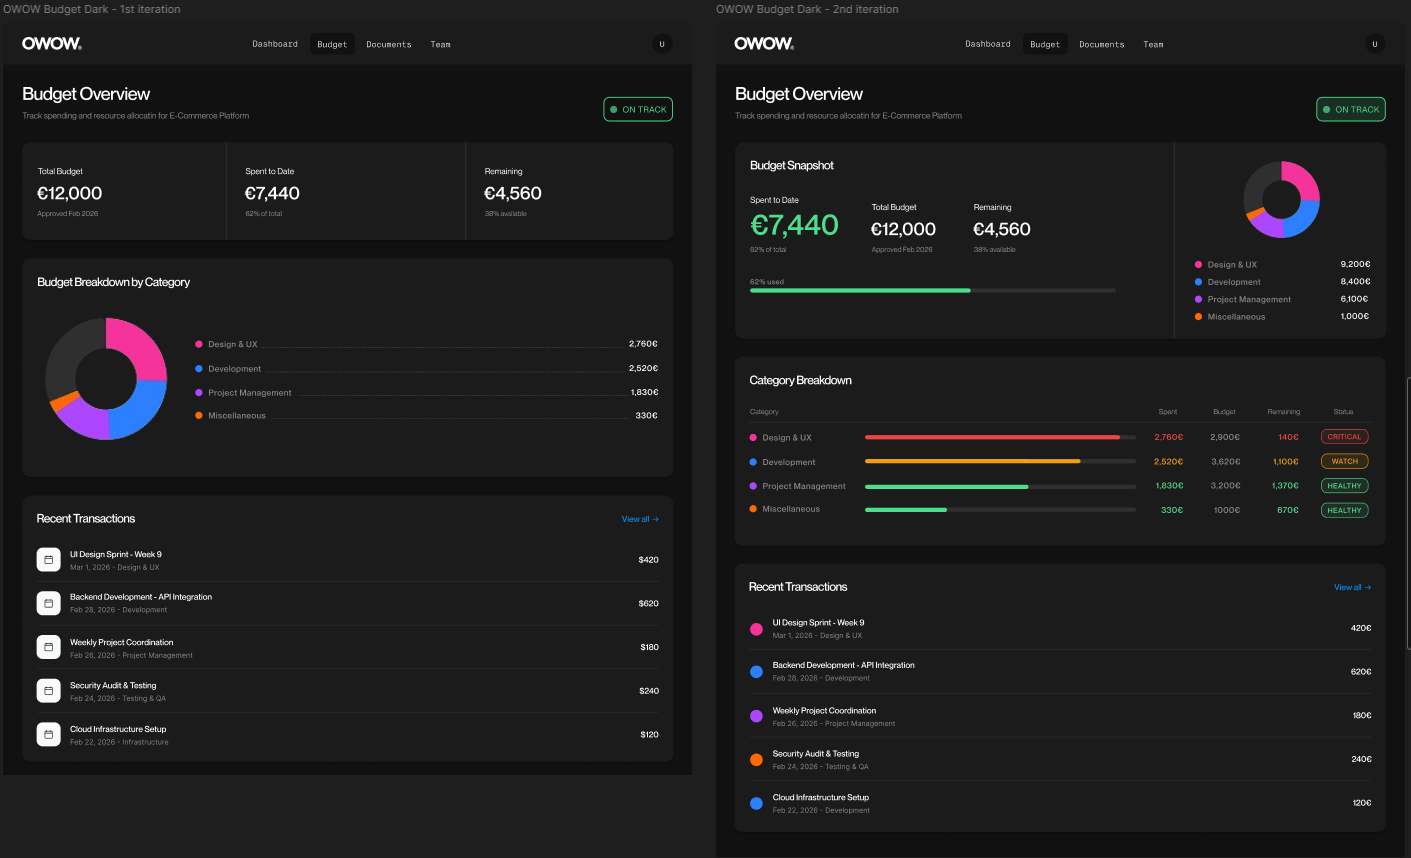
Task: Toggle the HEALTHY badge for Project Management
Action: [1344, 485]
